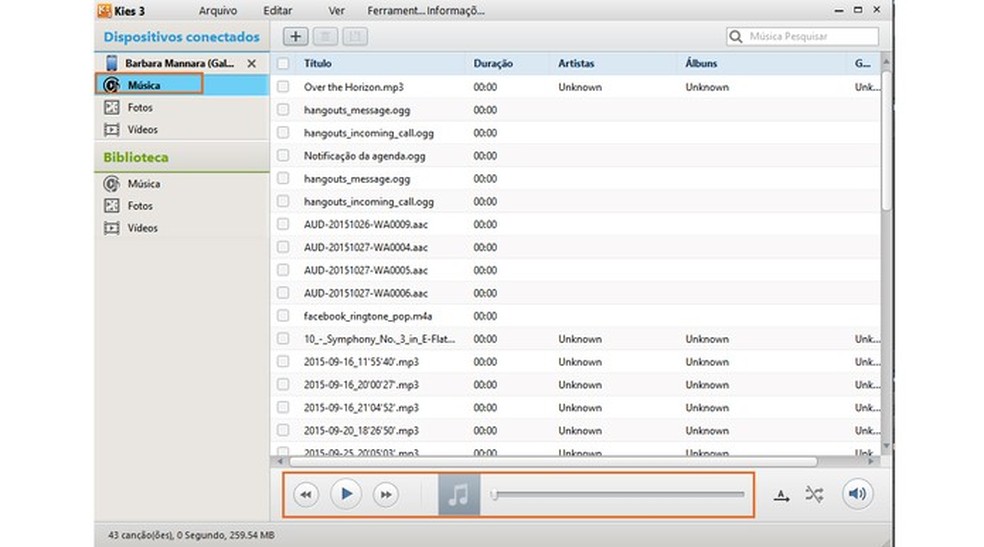Skip to the next track
This screenshot has width=984, height=547.
tap(385, 494)
